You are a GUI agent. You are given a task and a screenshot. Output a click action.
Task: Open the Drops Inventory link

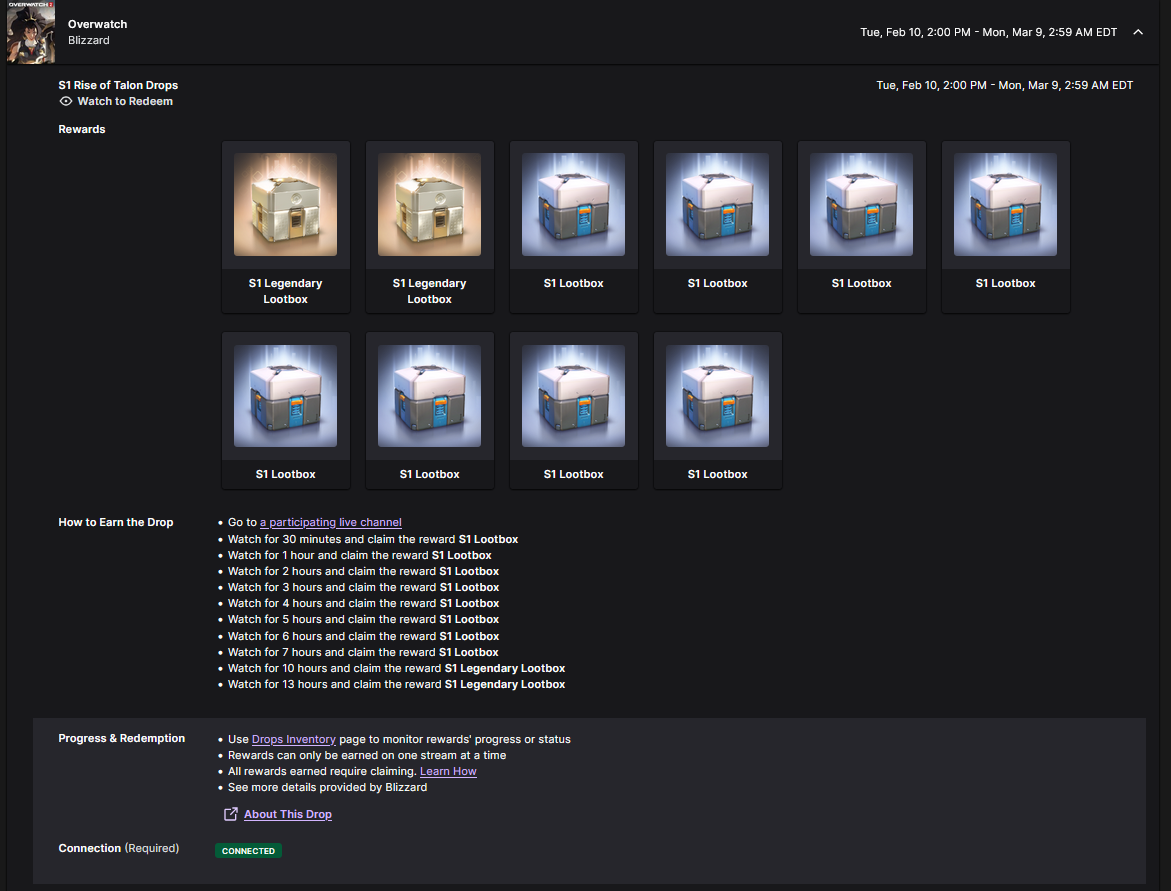click(x=293, y=739)
